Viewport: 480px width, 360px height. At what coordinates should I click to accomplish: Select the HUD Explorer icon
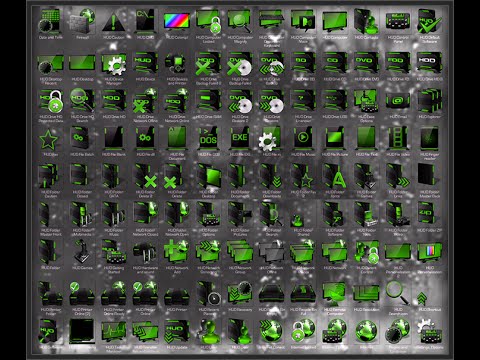point(429,101)
